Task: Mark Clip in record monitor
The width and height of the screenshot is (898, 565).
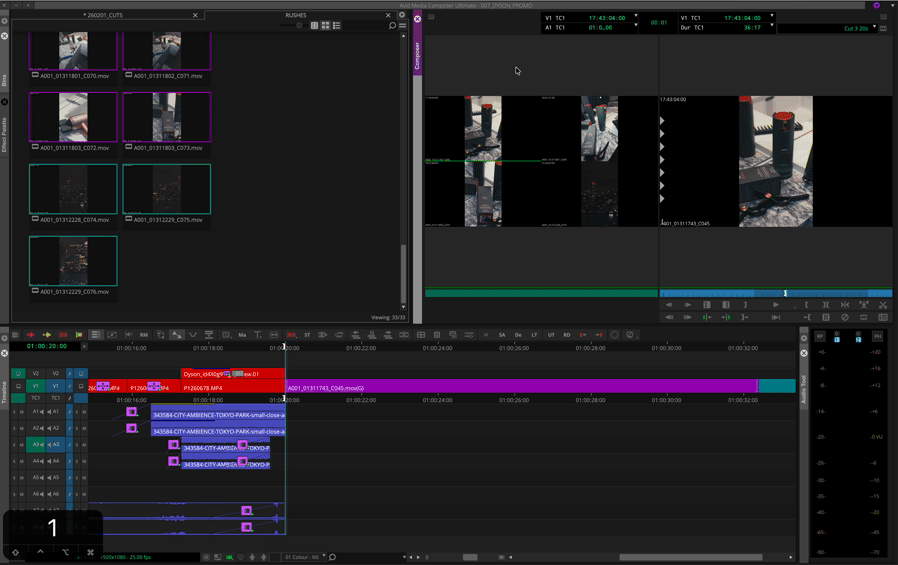Action: [x=826, y=305]
